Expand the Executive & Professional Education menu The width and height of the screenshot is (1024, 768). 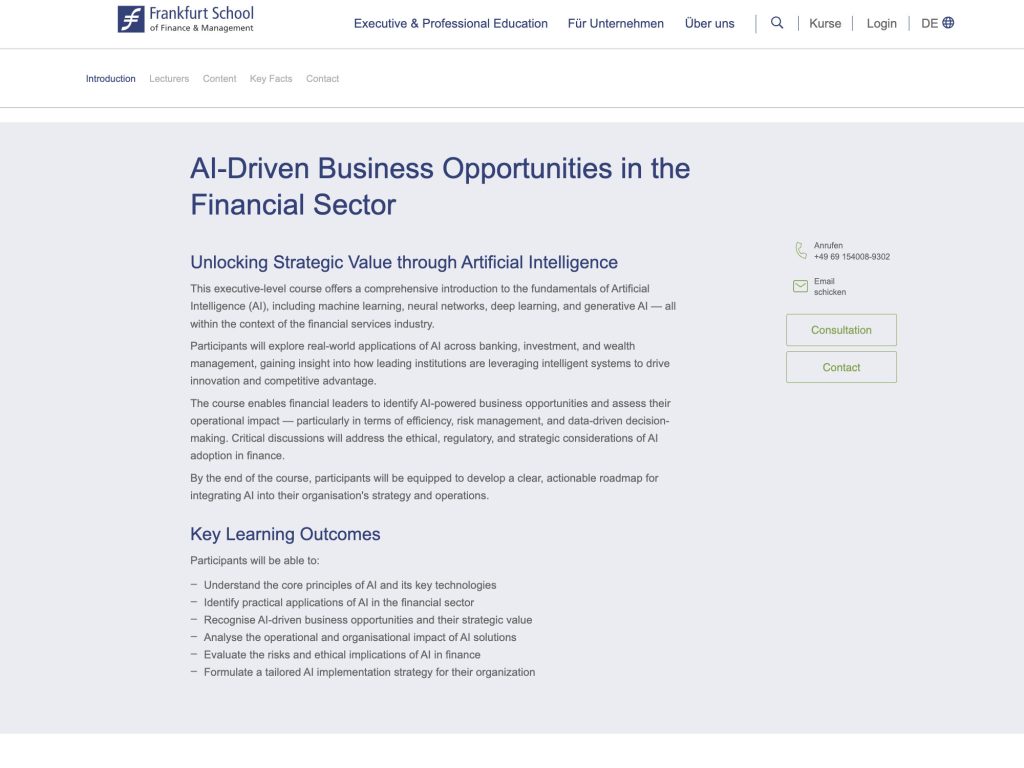(x=451, y=23)
